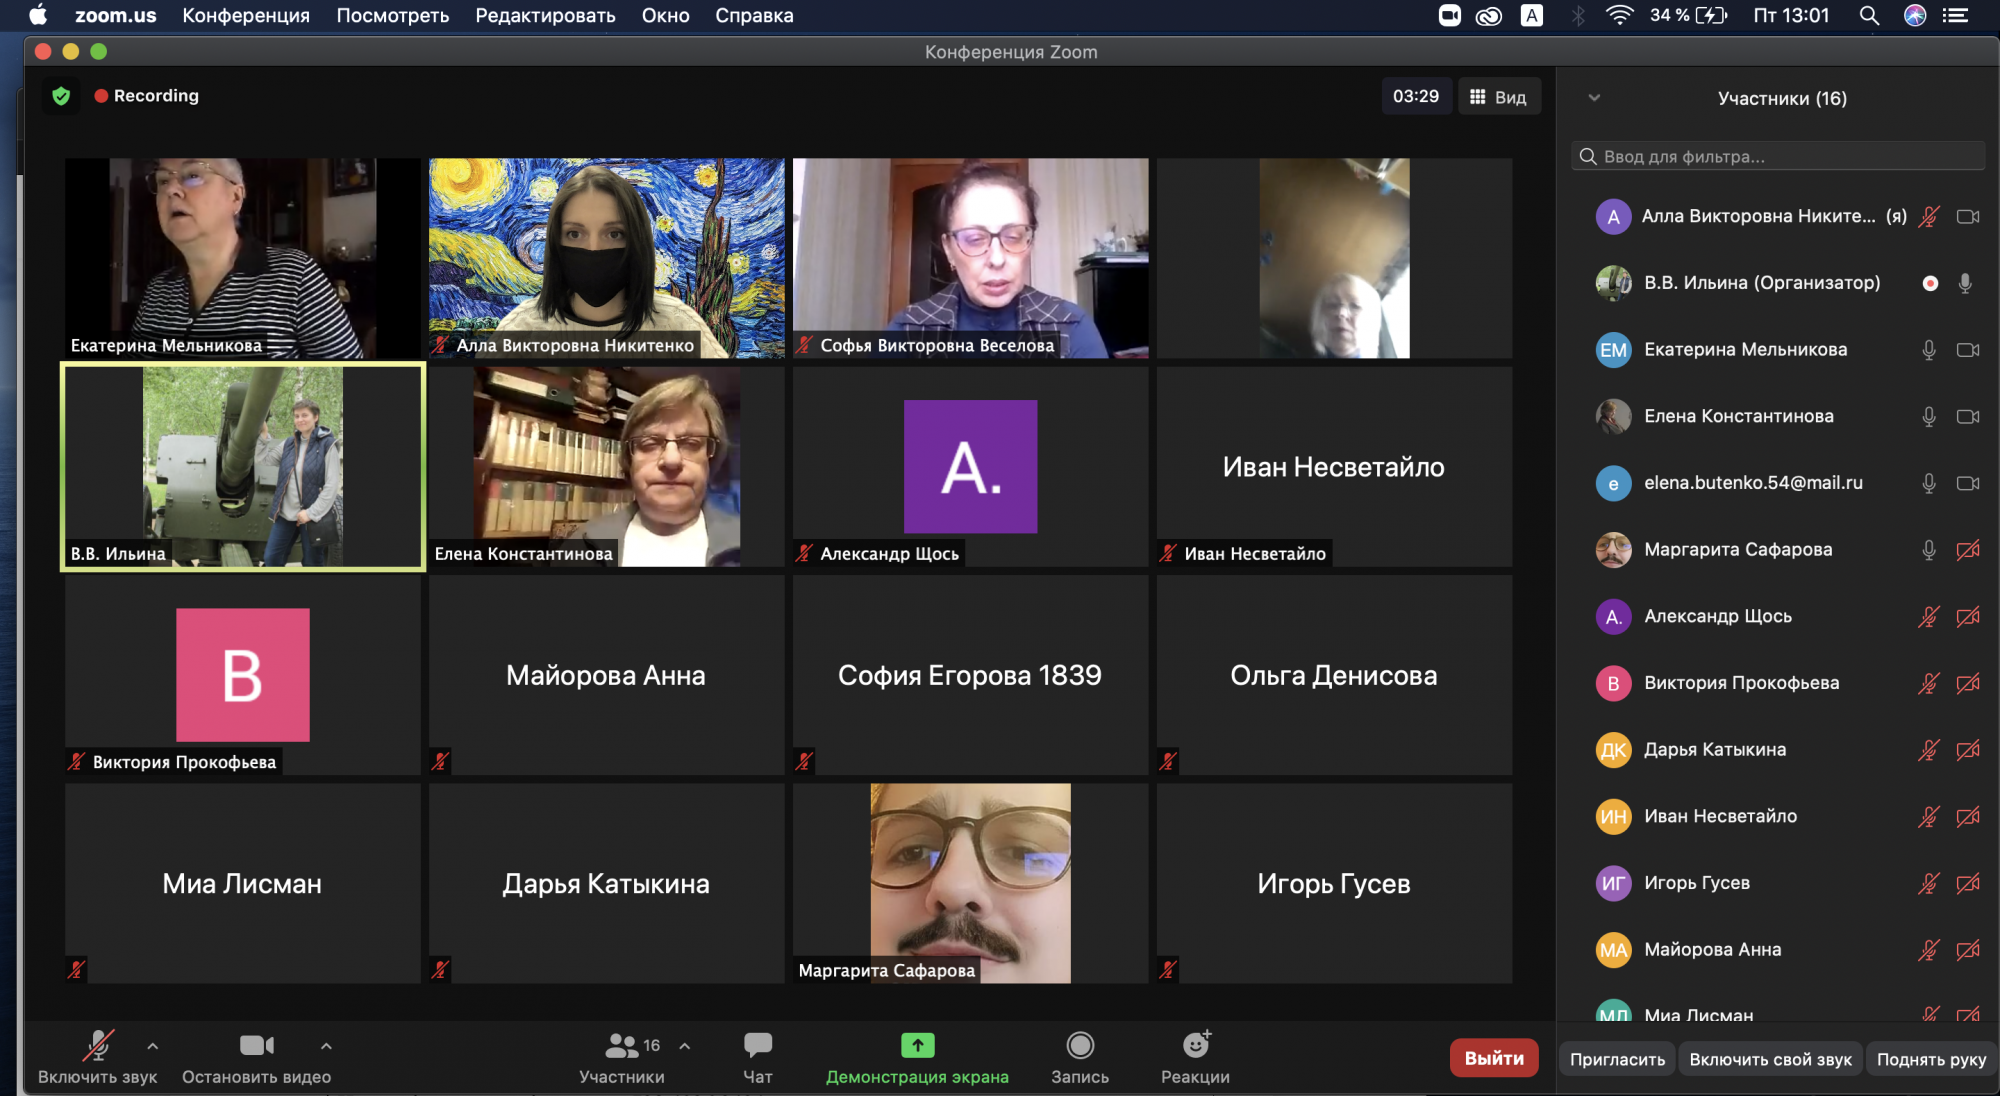The height and width of the screenshot is (1096, 2000).
Task: Click the 03:29 meeting timer
Action: (1416, 97)
